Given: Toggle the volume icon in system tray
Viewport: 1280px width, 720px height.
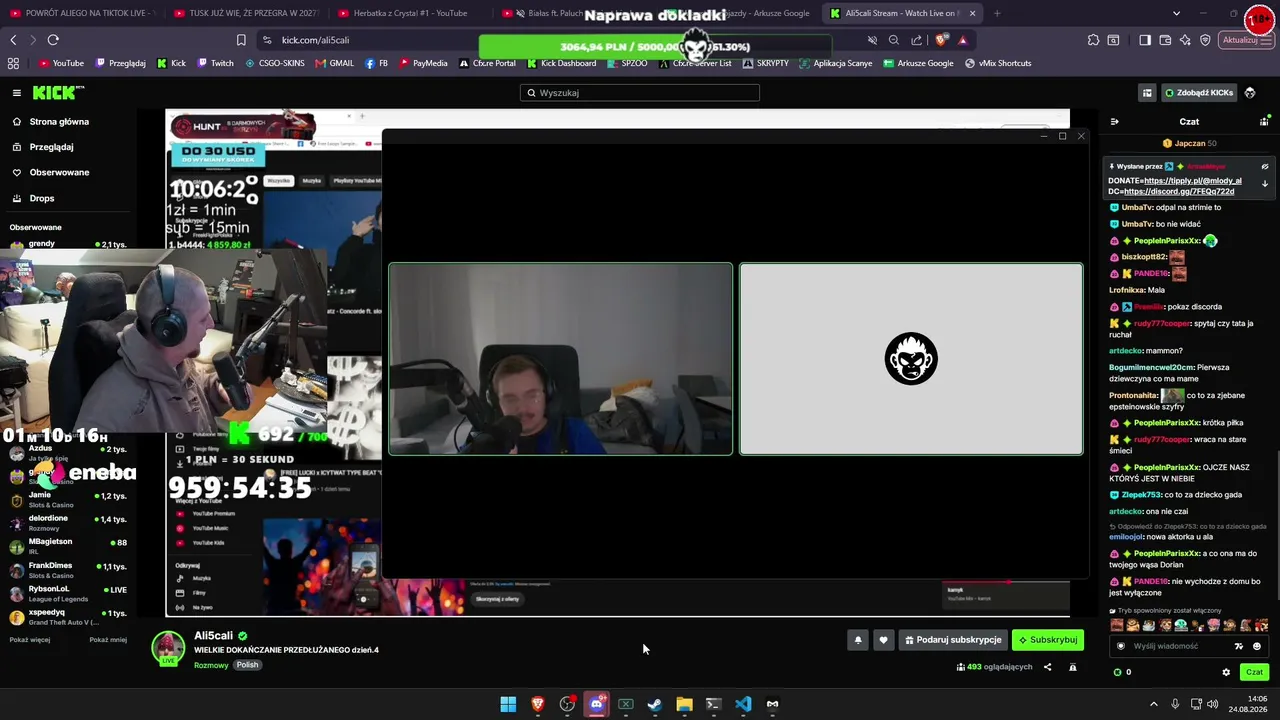Looking at the screenshot, I should (x=1213, y=704).
